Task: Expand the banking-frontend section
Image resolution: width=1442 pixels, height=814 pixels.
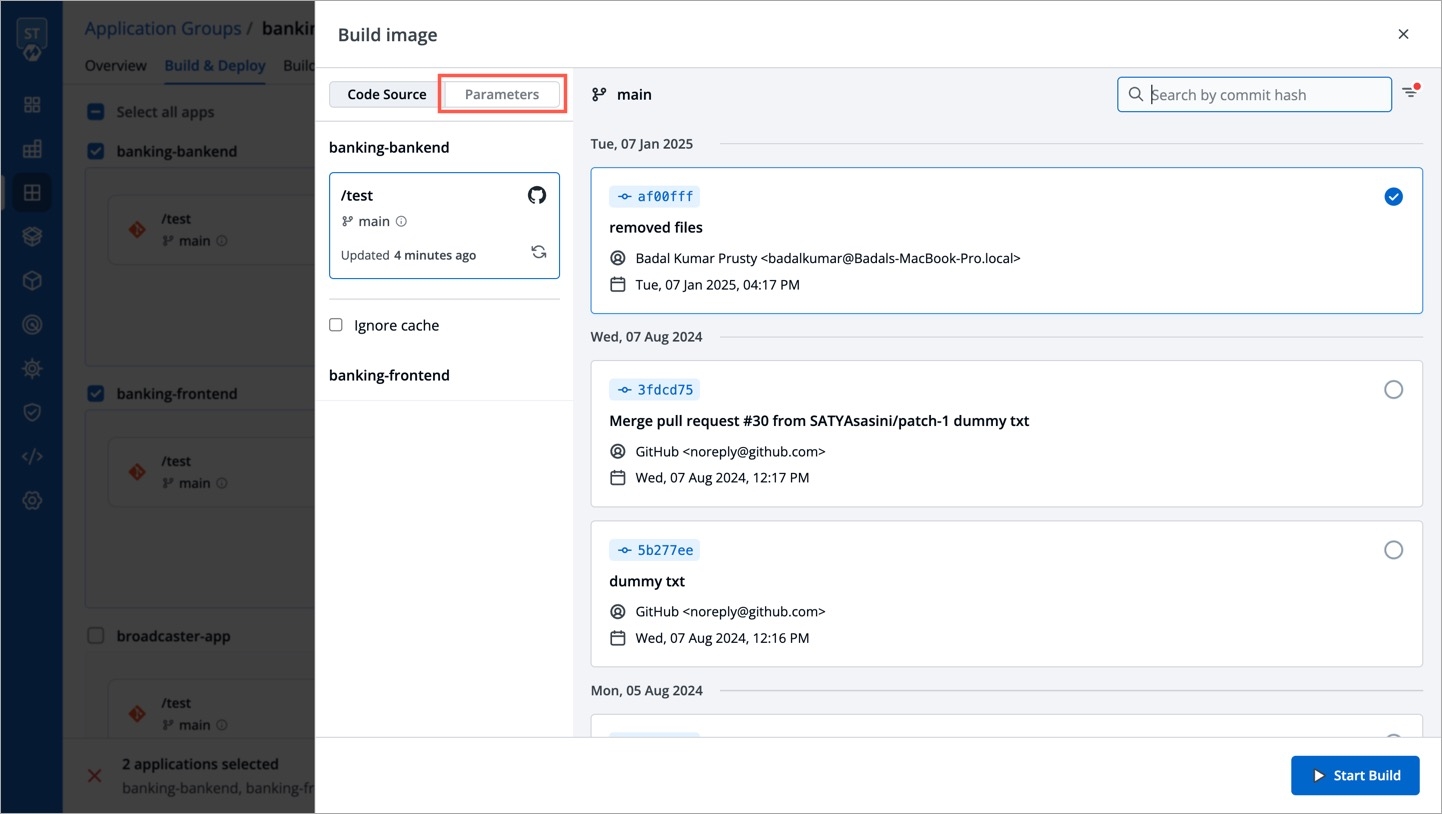Action: [389, 375]
